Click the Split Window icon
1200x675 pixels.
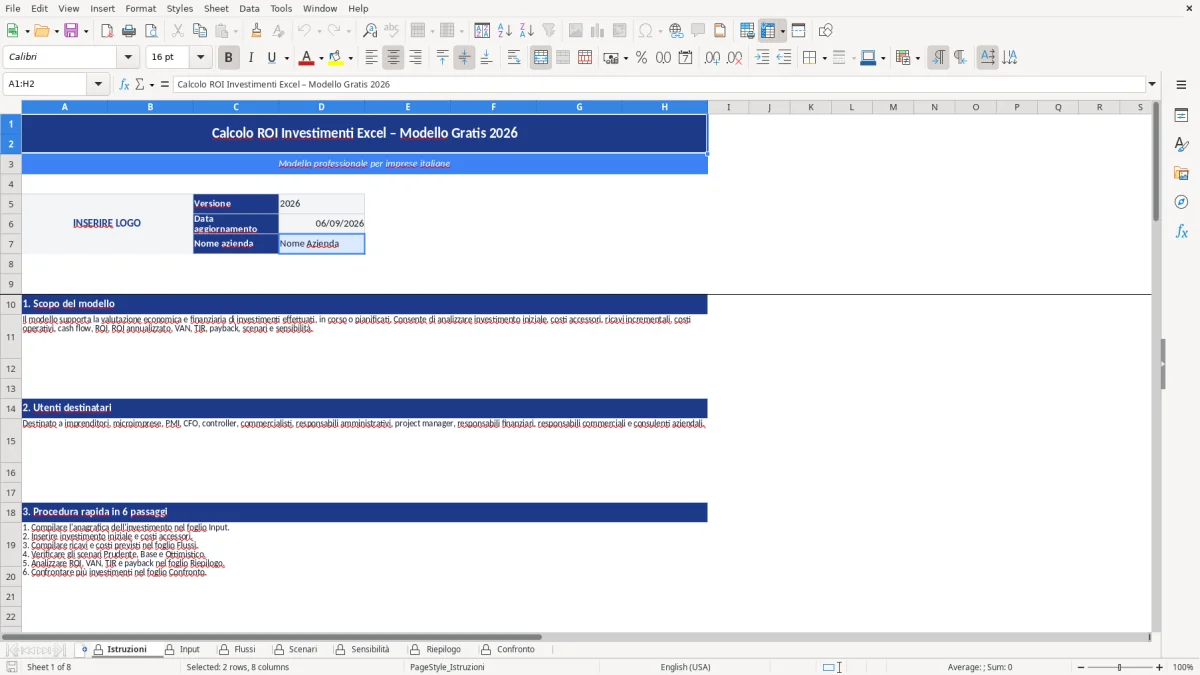(799, 31)
